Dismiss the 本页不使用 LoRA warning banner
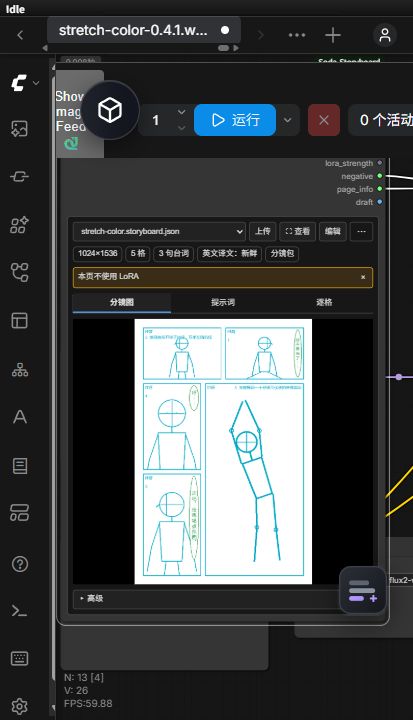 tap(363, 277)
